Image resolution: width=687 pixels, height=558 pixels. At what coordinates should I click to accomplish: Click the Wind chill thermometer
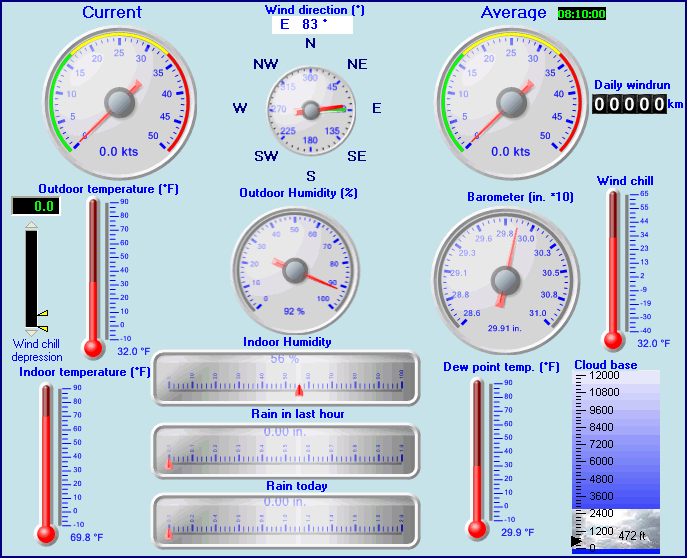(627, 269)
